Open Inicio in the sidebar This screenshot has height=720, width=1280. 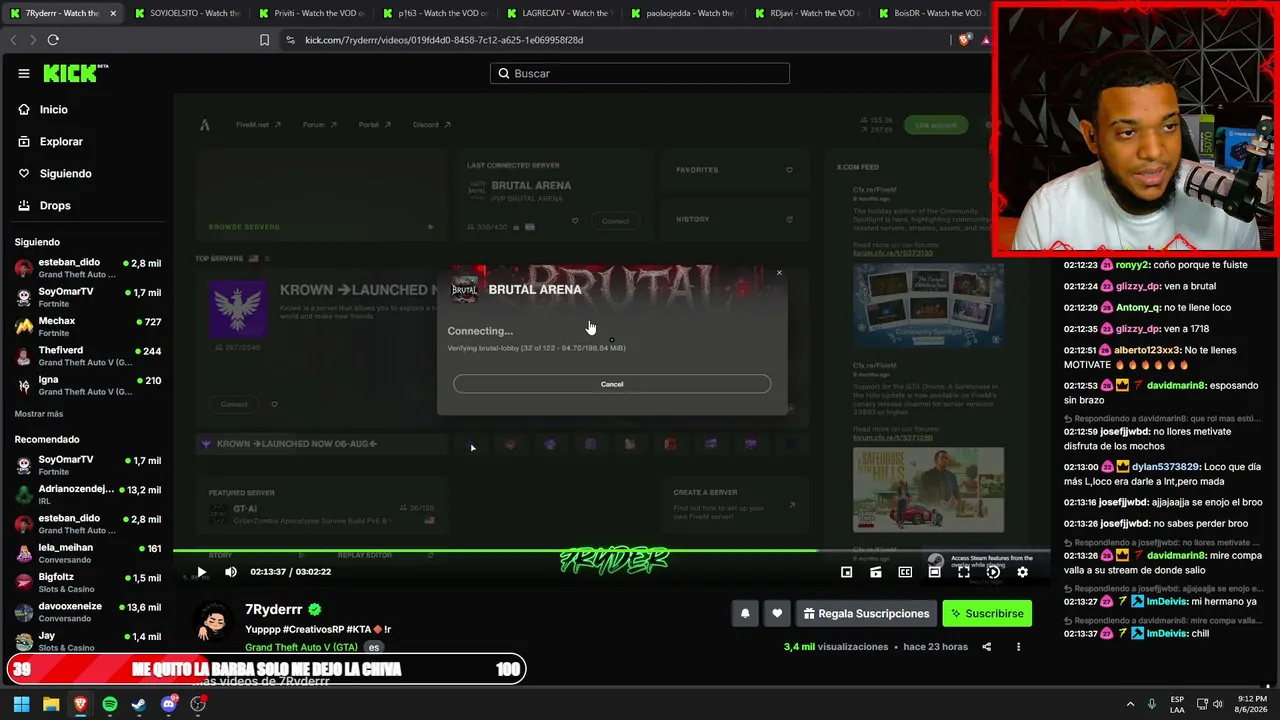coord(54,110)
